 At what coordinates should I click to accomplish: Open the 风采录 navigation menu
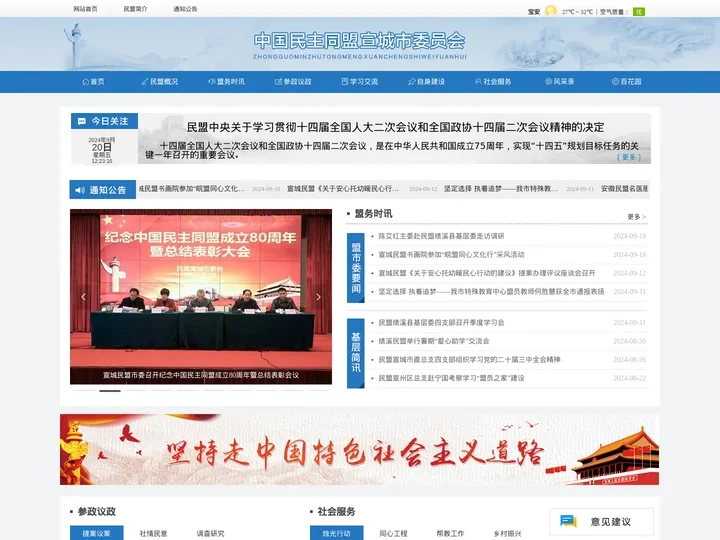559,82
